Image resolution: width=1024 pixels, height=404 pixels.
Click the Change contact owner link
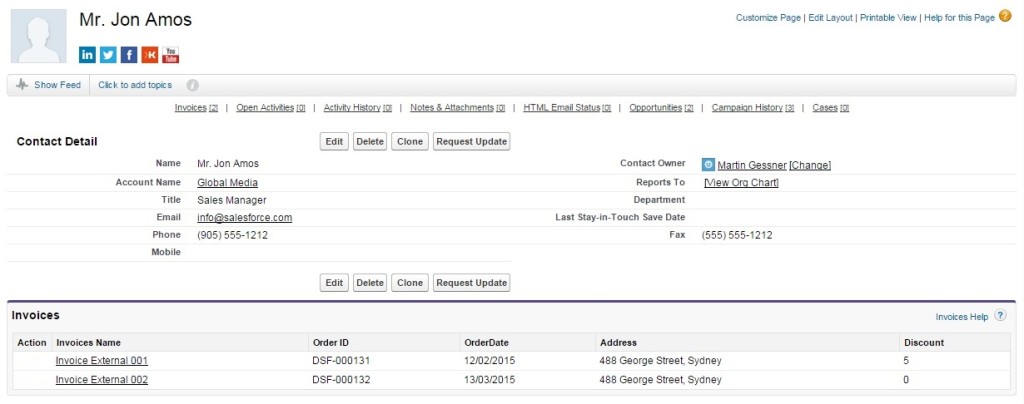click(810, 165)
